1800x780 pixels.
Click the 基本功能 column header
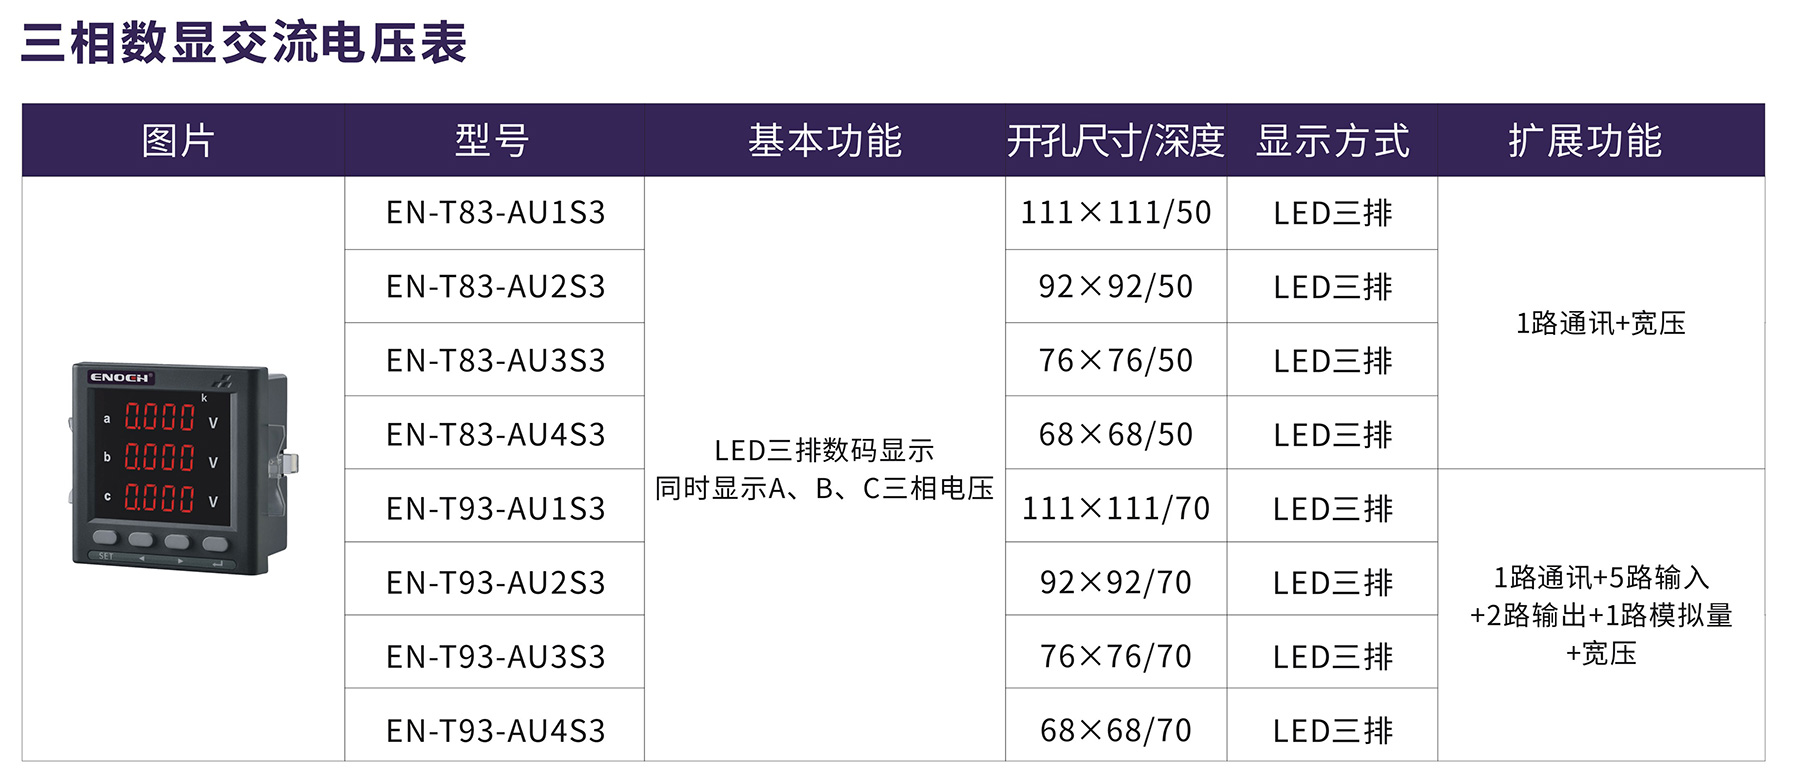coord(825,141)
